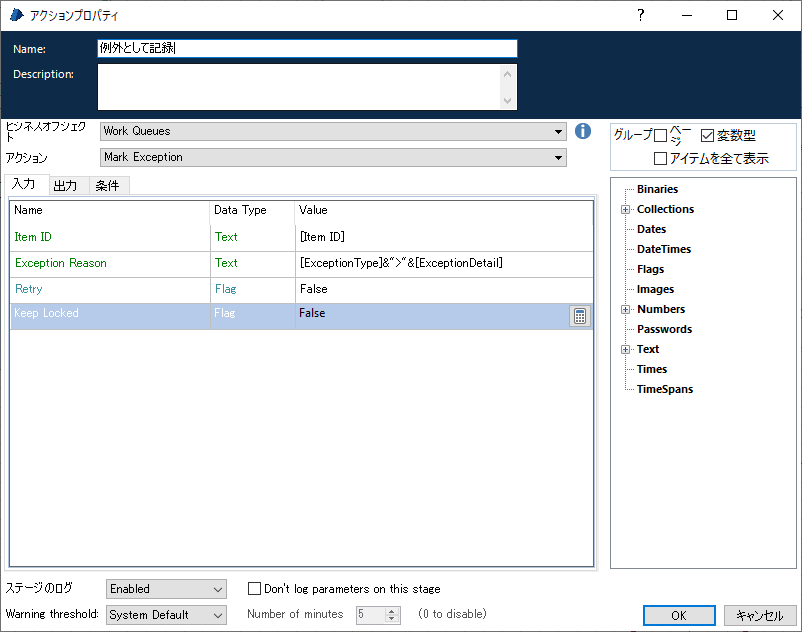This screenshot has width=802, height=632.
Task: Expand the Collections tree node
Action: pyautogui.click(x=626, y=210)
